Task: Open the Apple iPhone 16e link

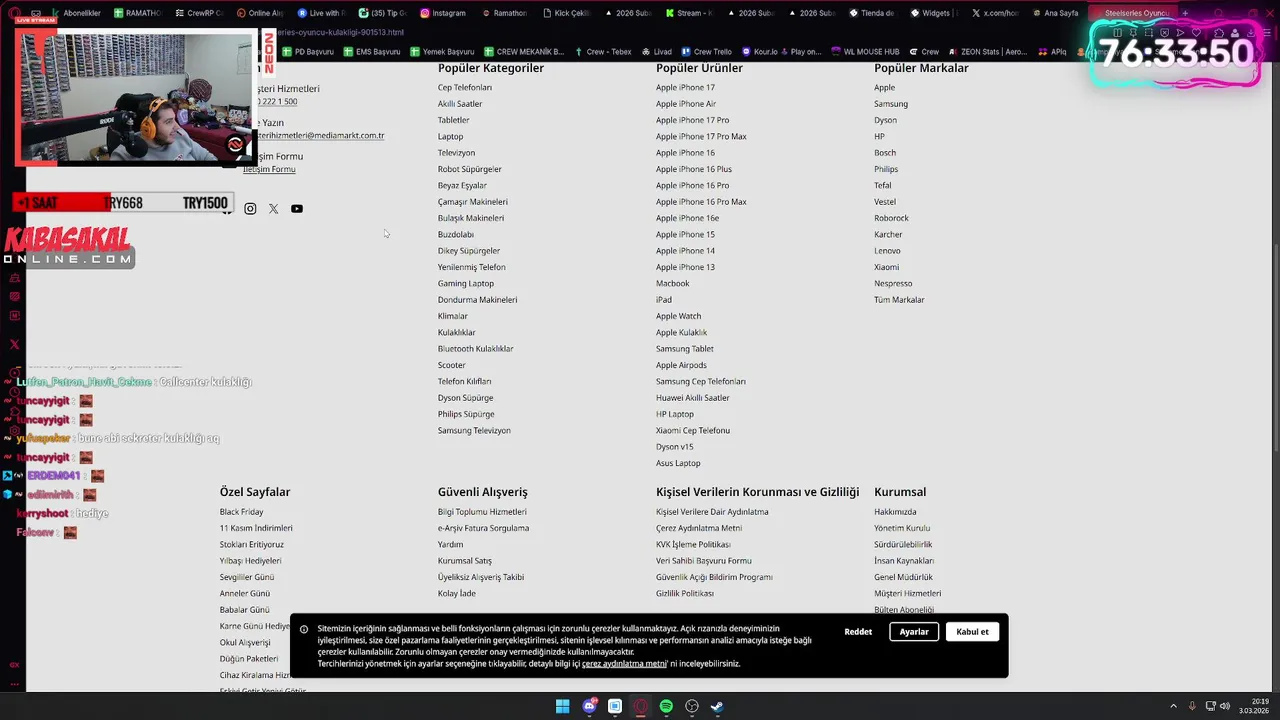Action: point(687,218)
